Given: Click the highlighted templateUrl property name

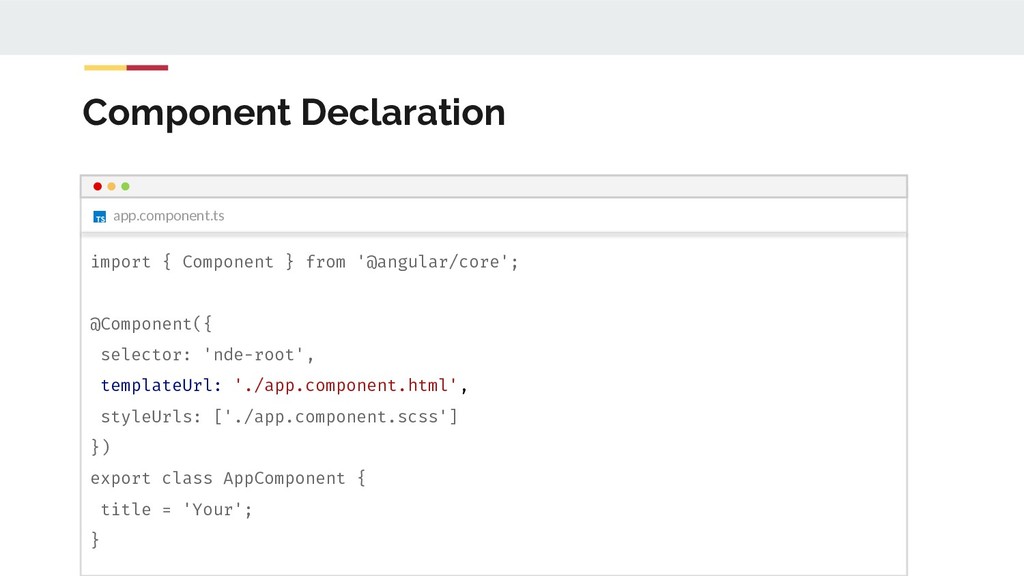Looking at the screenshot, I should (x=156, y=386).
